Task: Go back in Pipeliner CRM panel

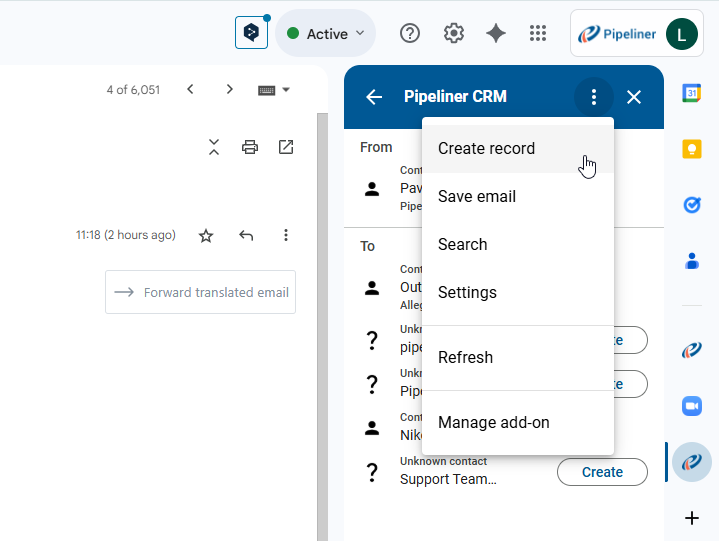Action: tap(374, 97)
